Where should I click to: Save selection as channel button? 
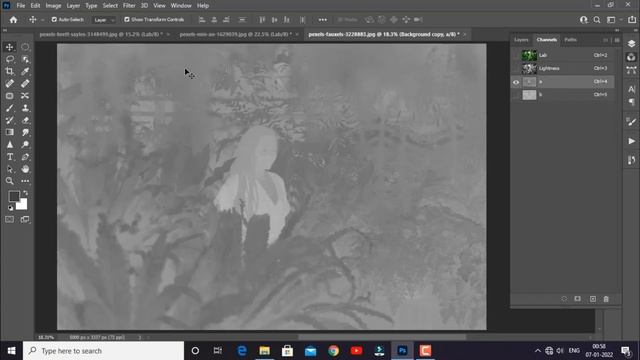(578, 299)
